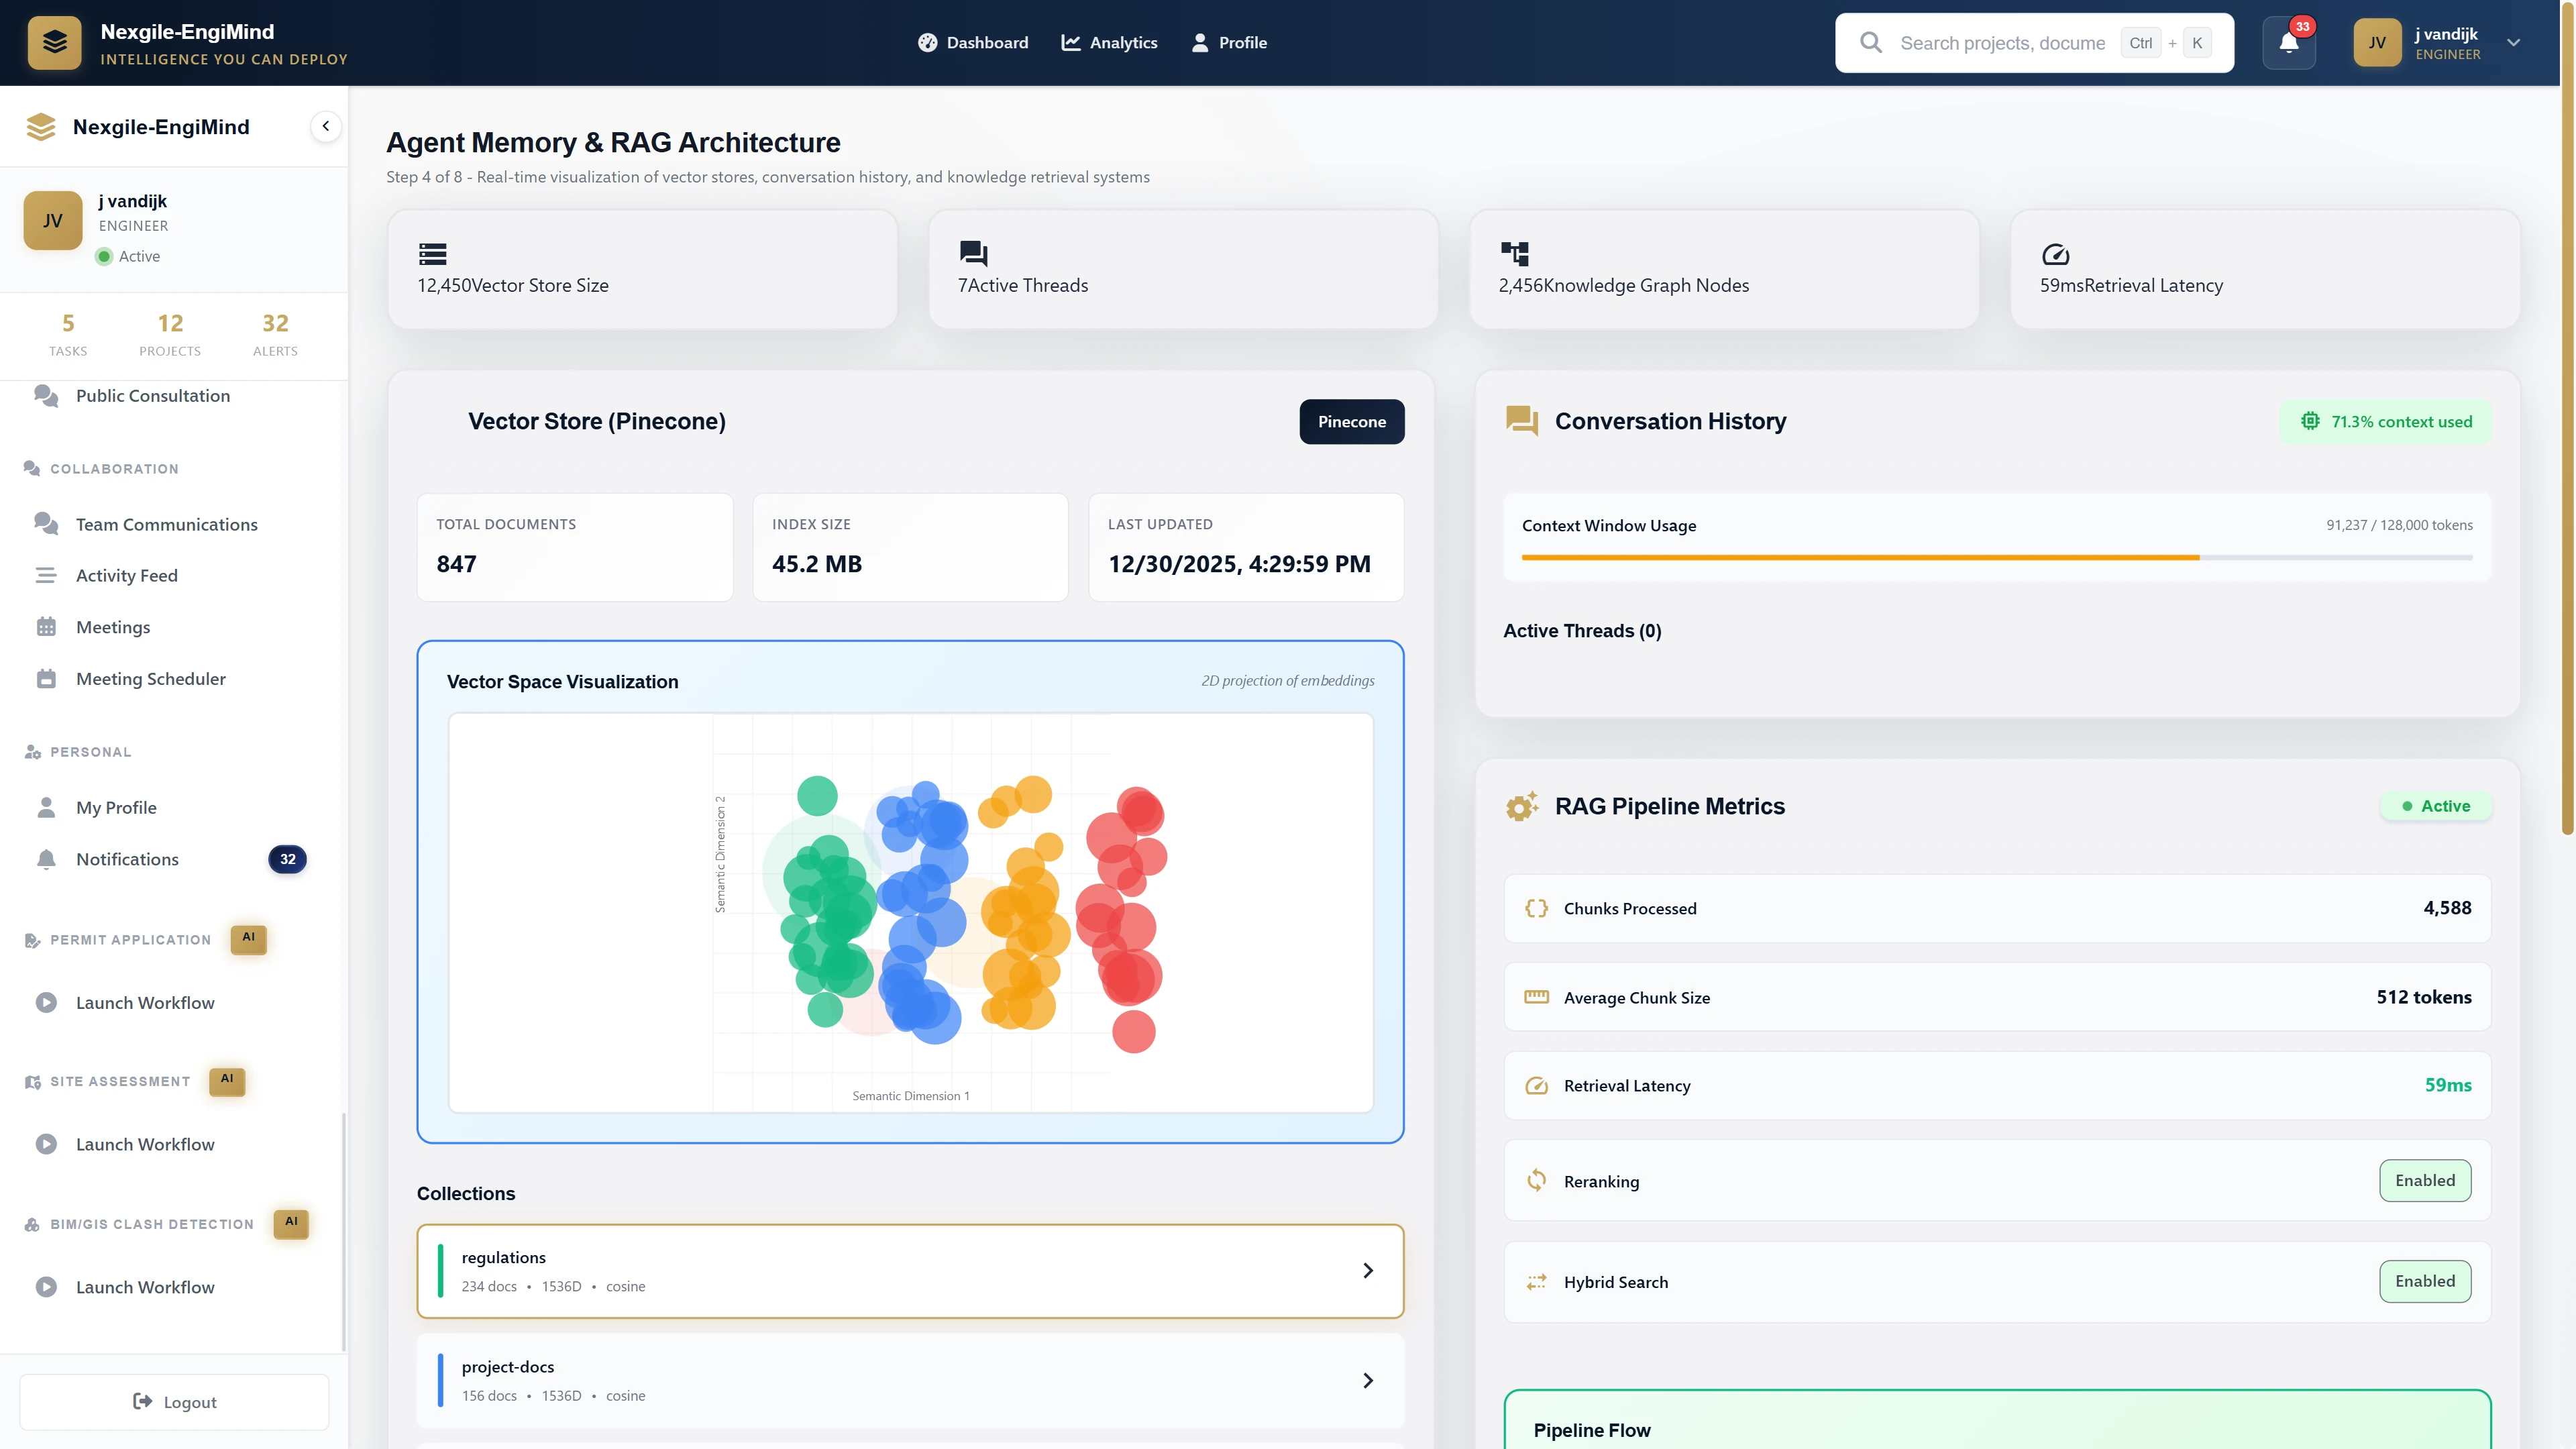Click the Pinecone badge button
2576x1449 pixels.
coord(1351,421)
